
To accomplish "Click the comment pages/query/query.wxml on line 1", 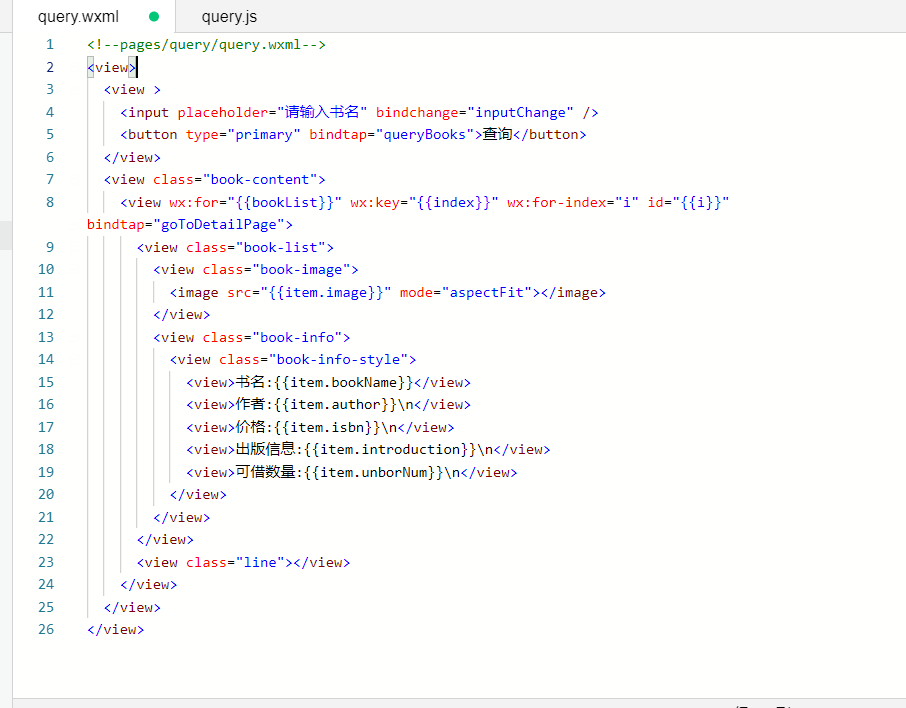I will [206, 45].
